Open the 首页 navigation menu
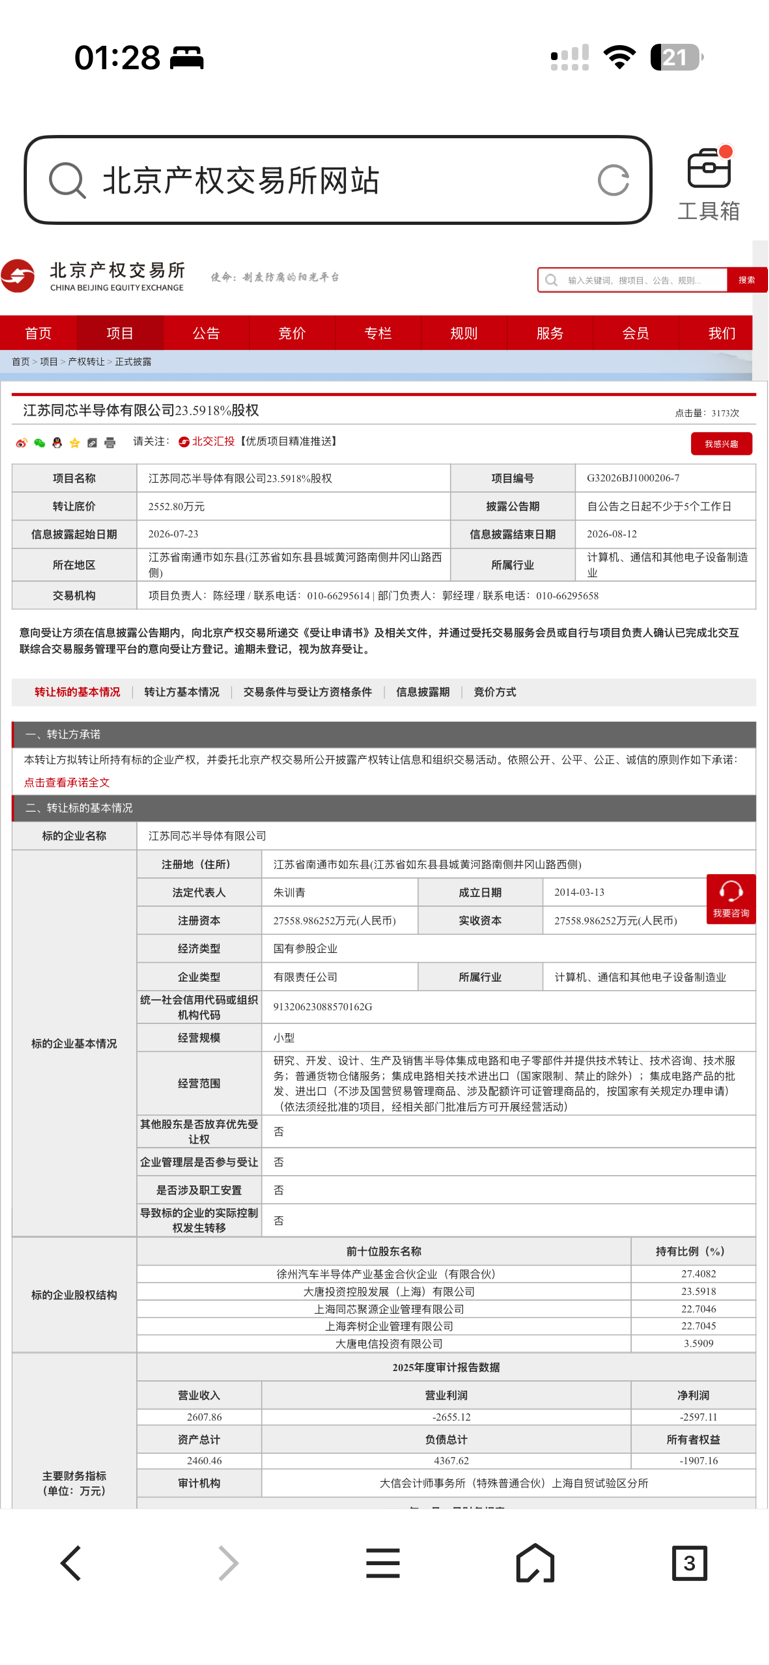 point(38,333)
